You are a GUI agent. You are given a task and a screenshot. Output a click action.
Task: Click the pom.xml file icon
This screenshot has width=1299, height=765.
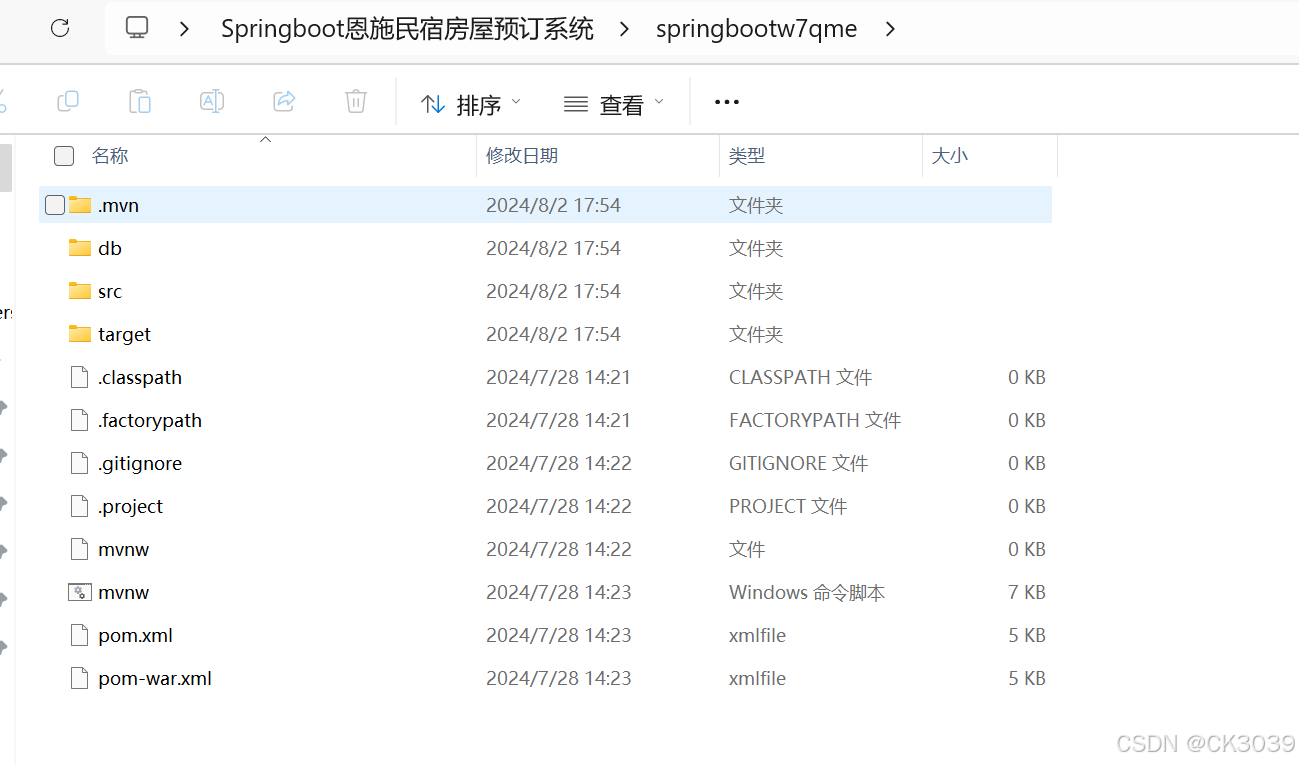[80, 635]
